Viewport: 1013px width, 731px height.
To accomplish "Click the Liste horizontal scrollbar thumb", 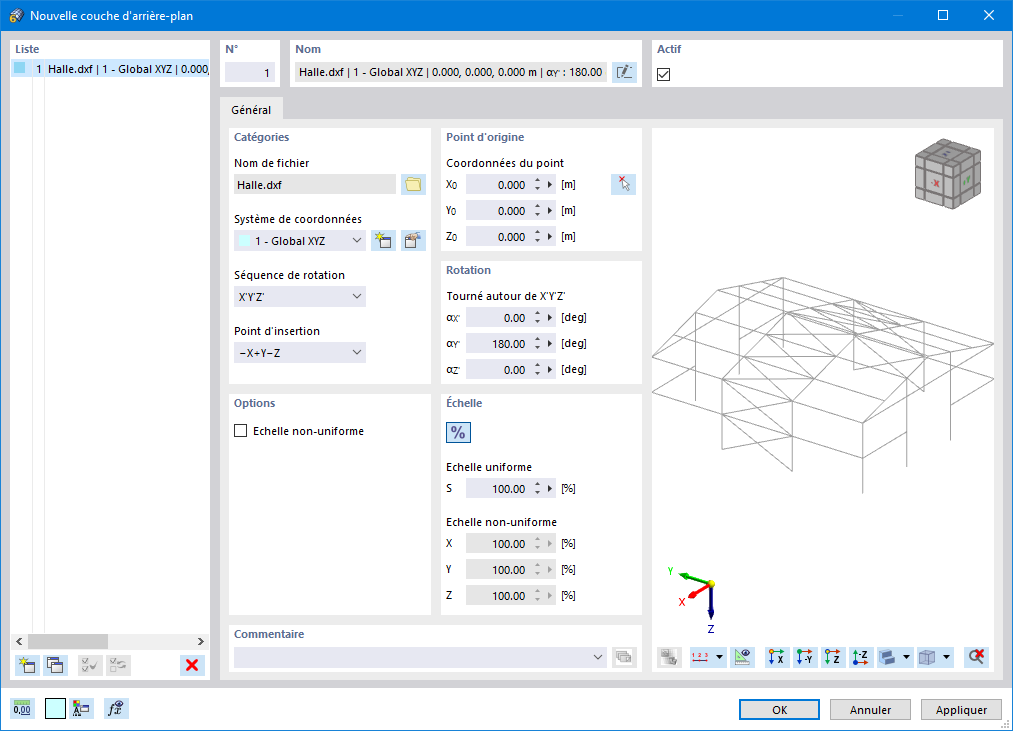I will click(x=68, y=641).
